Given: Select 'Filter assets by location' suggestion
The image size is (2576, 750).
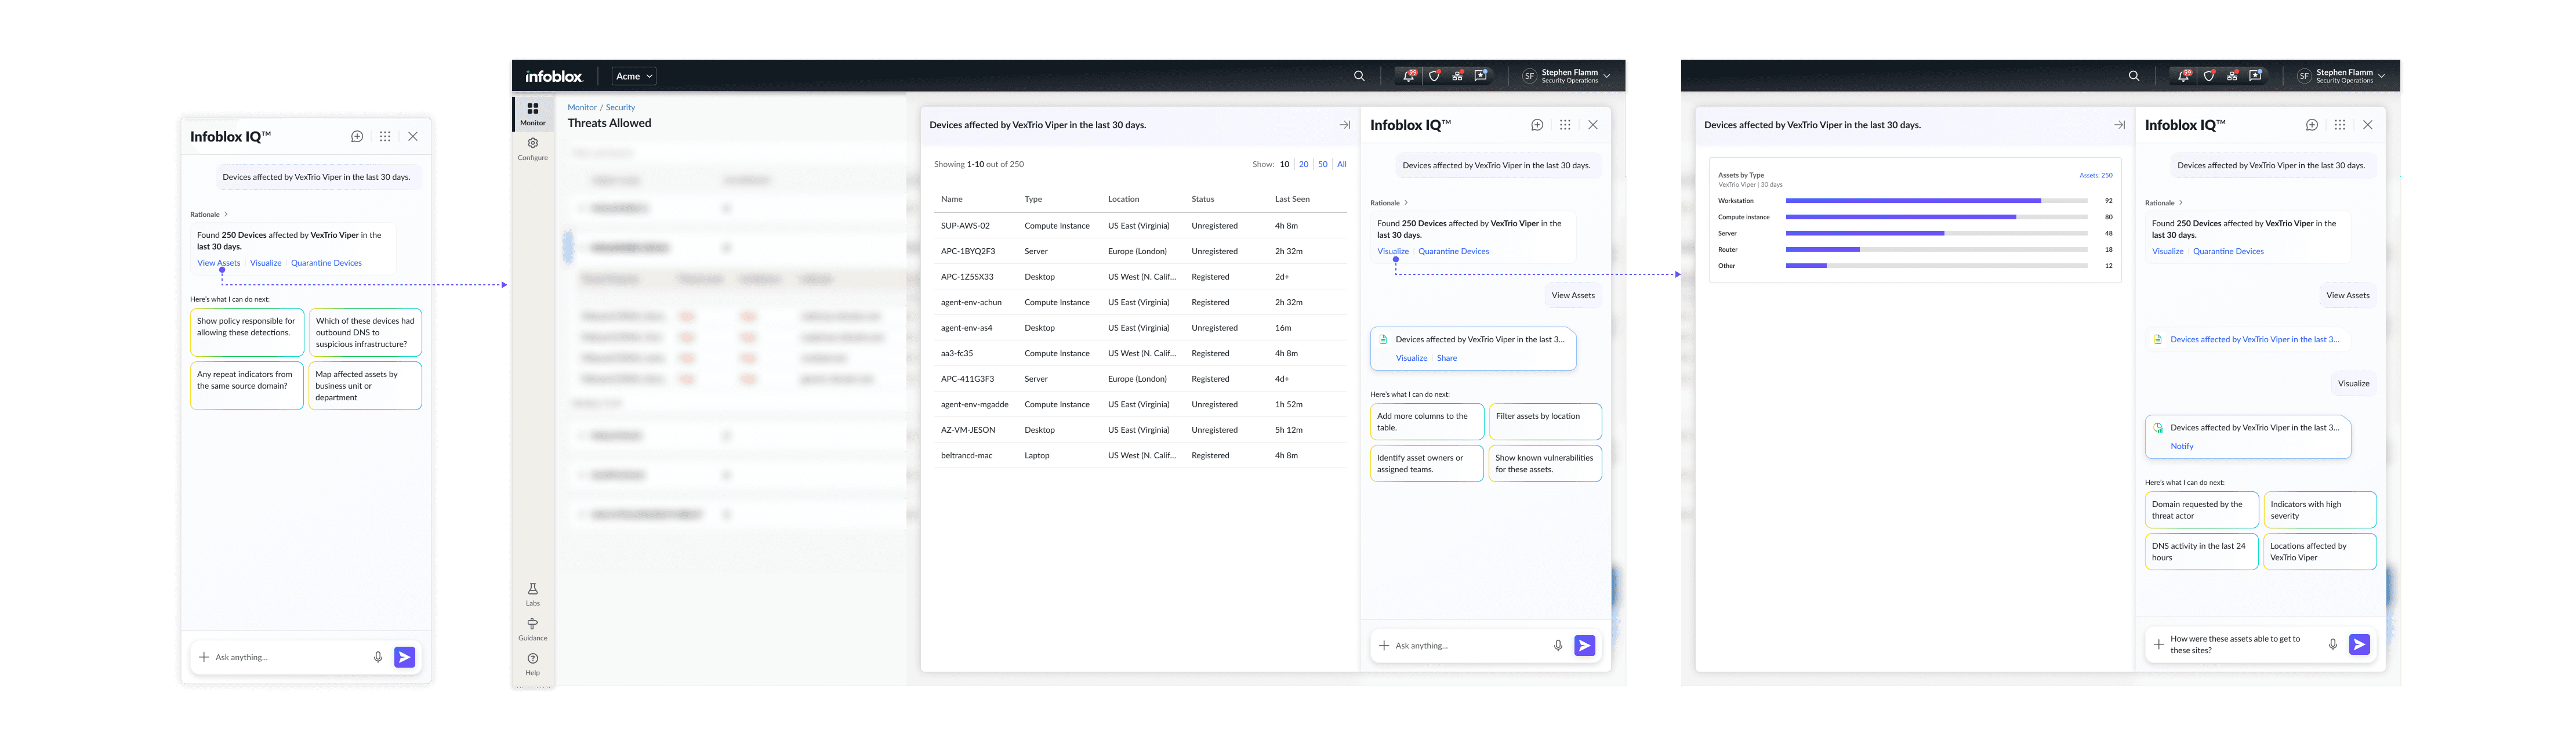Looking at the screenshot, I should click(x=1544, y=421).
